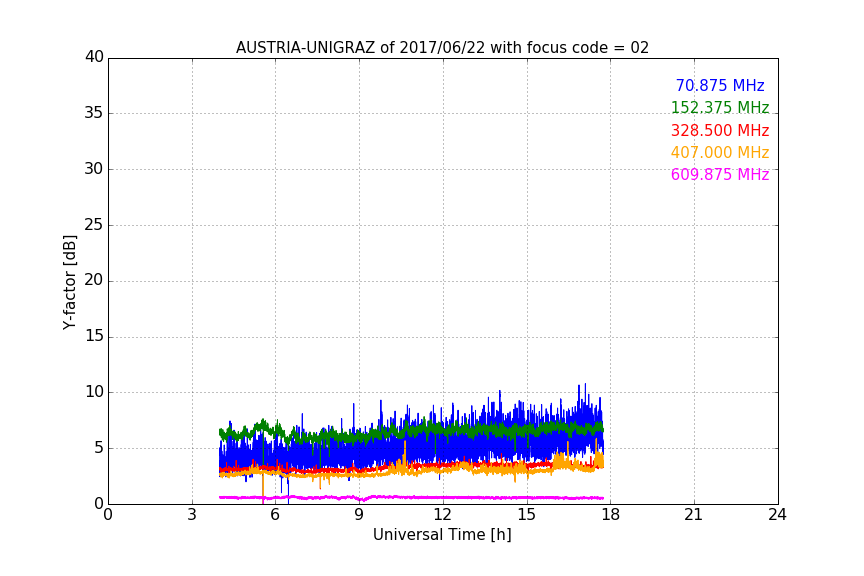Click the y-axis tick value 10
Viewport: 864px width, 576px height.
(94, 392)
